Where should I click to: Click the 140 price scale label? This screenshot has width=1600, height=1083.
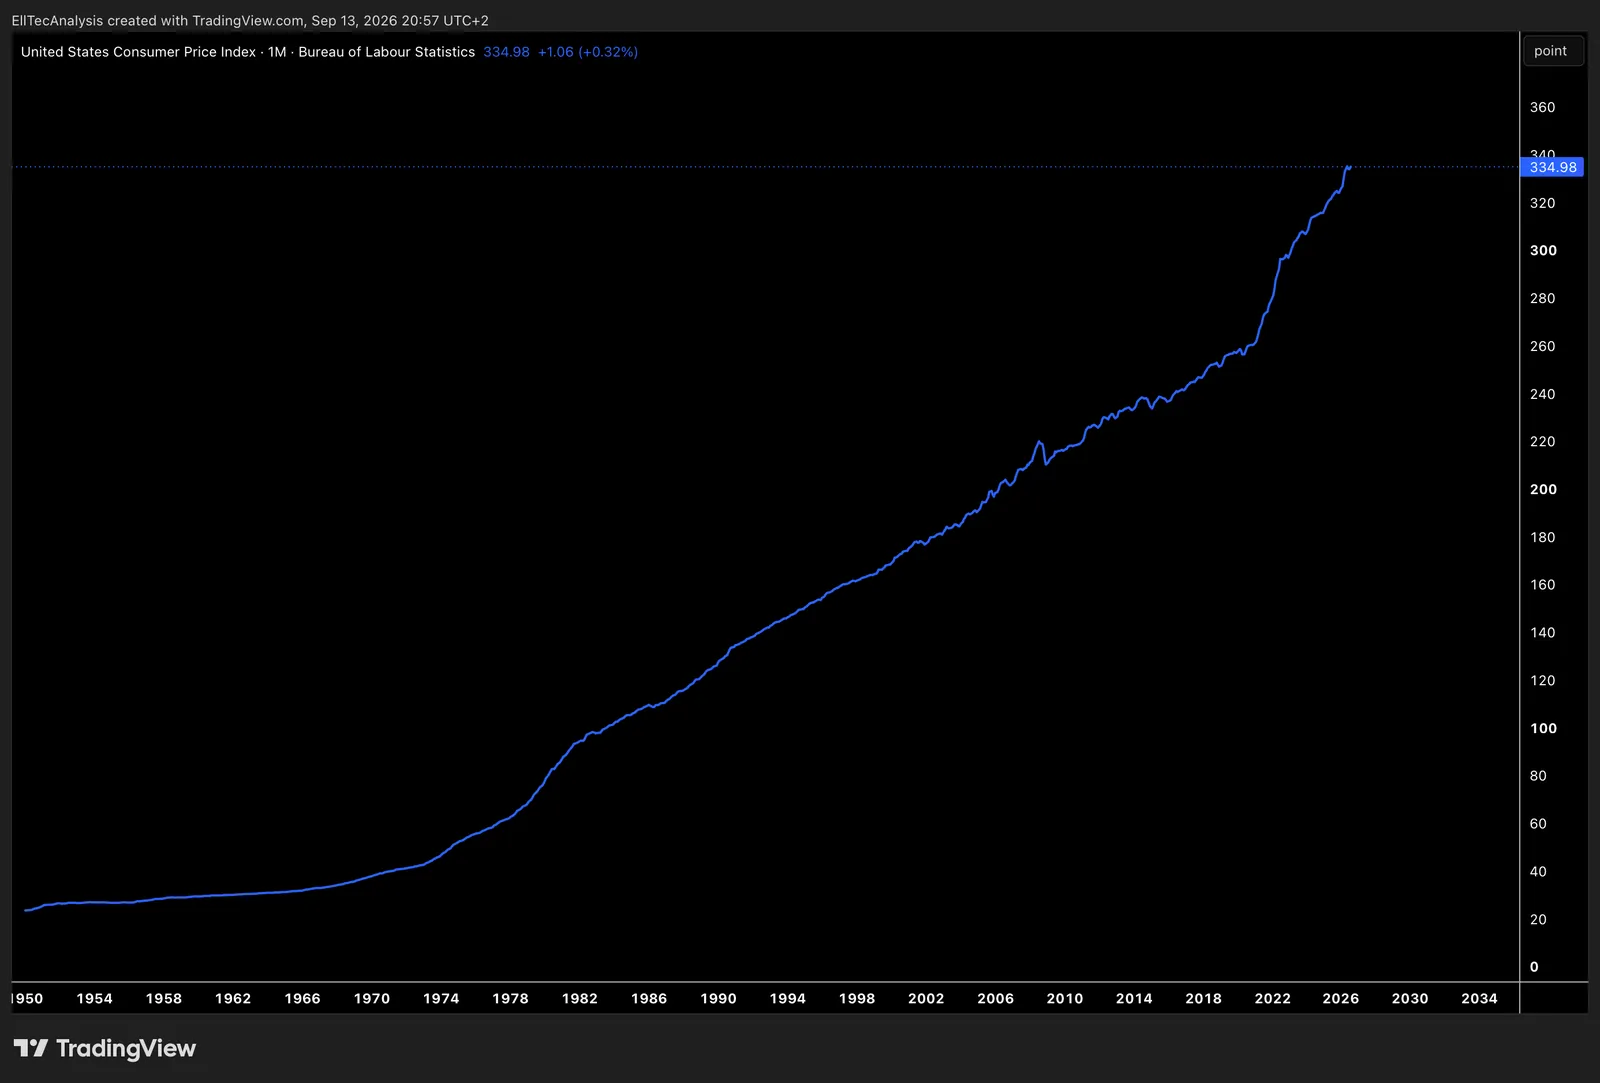[x=1542, y=632]
